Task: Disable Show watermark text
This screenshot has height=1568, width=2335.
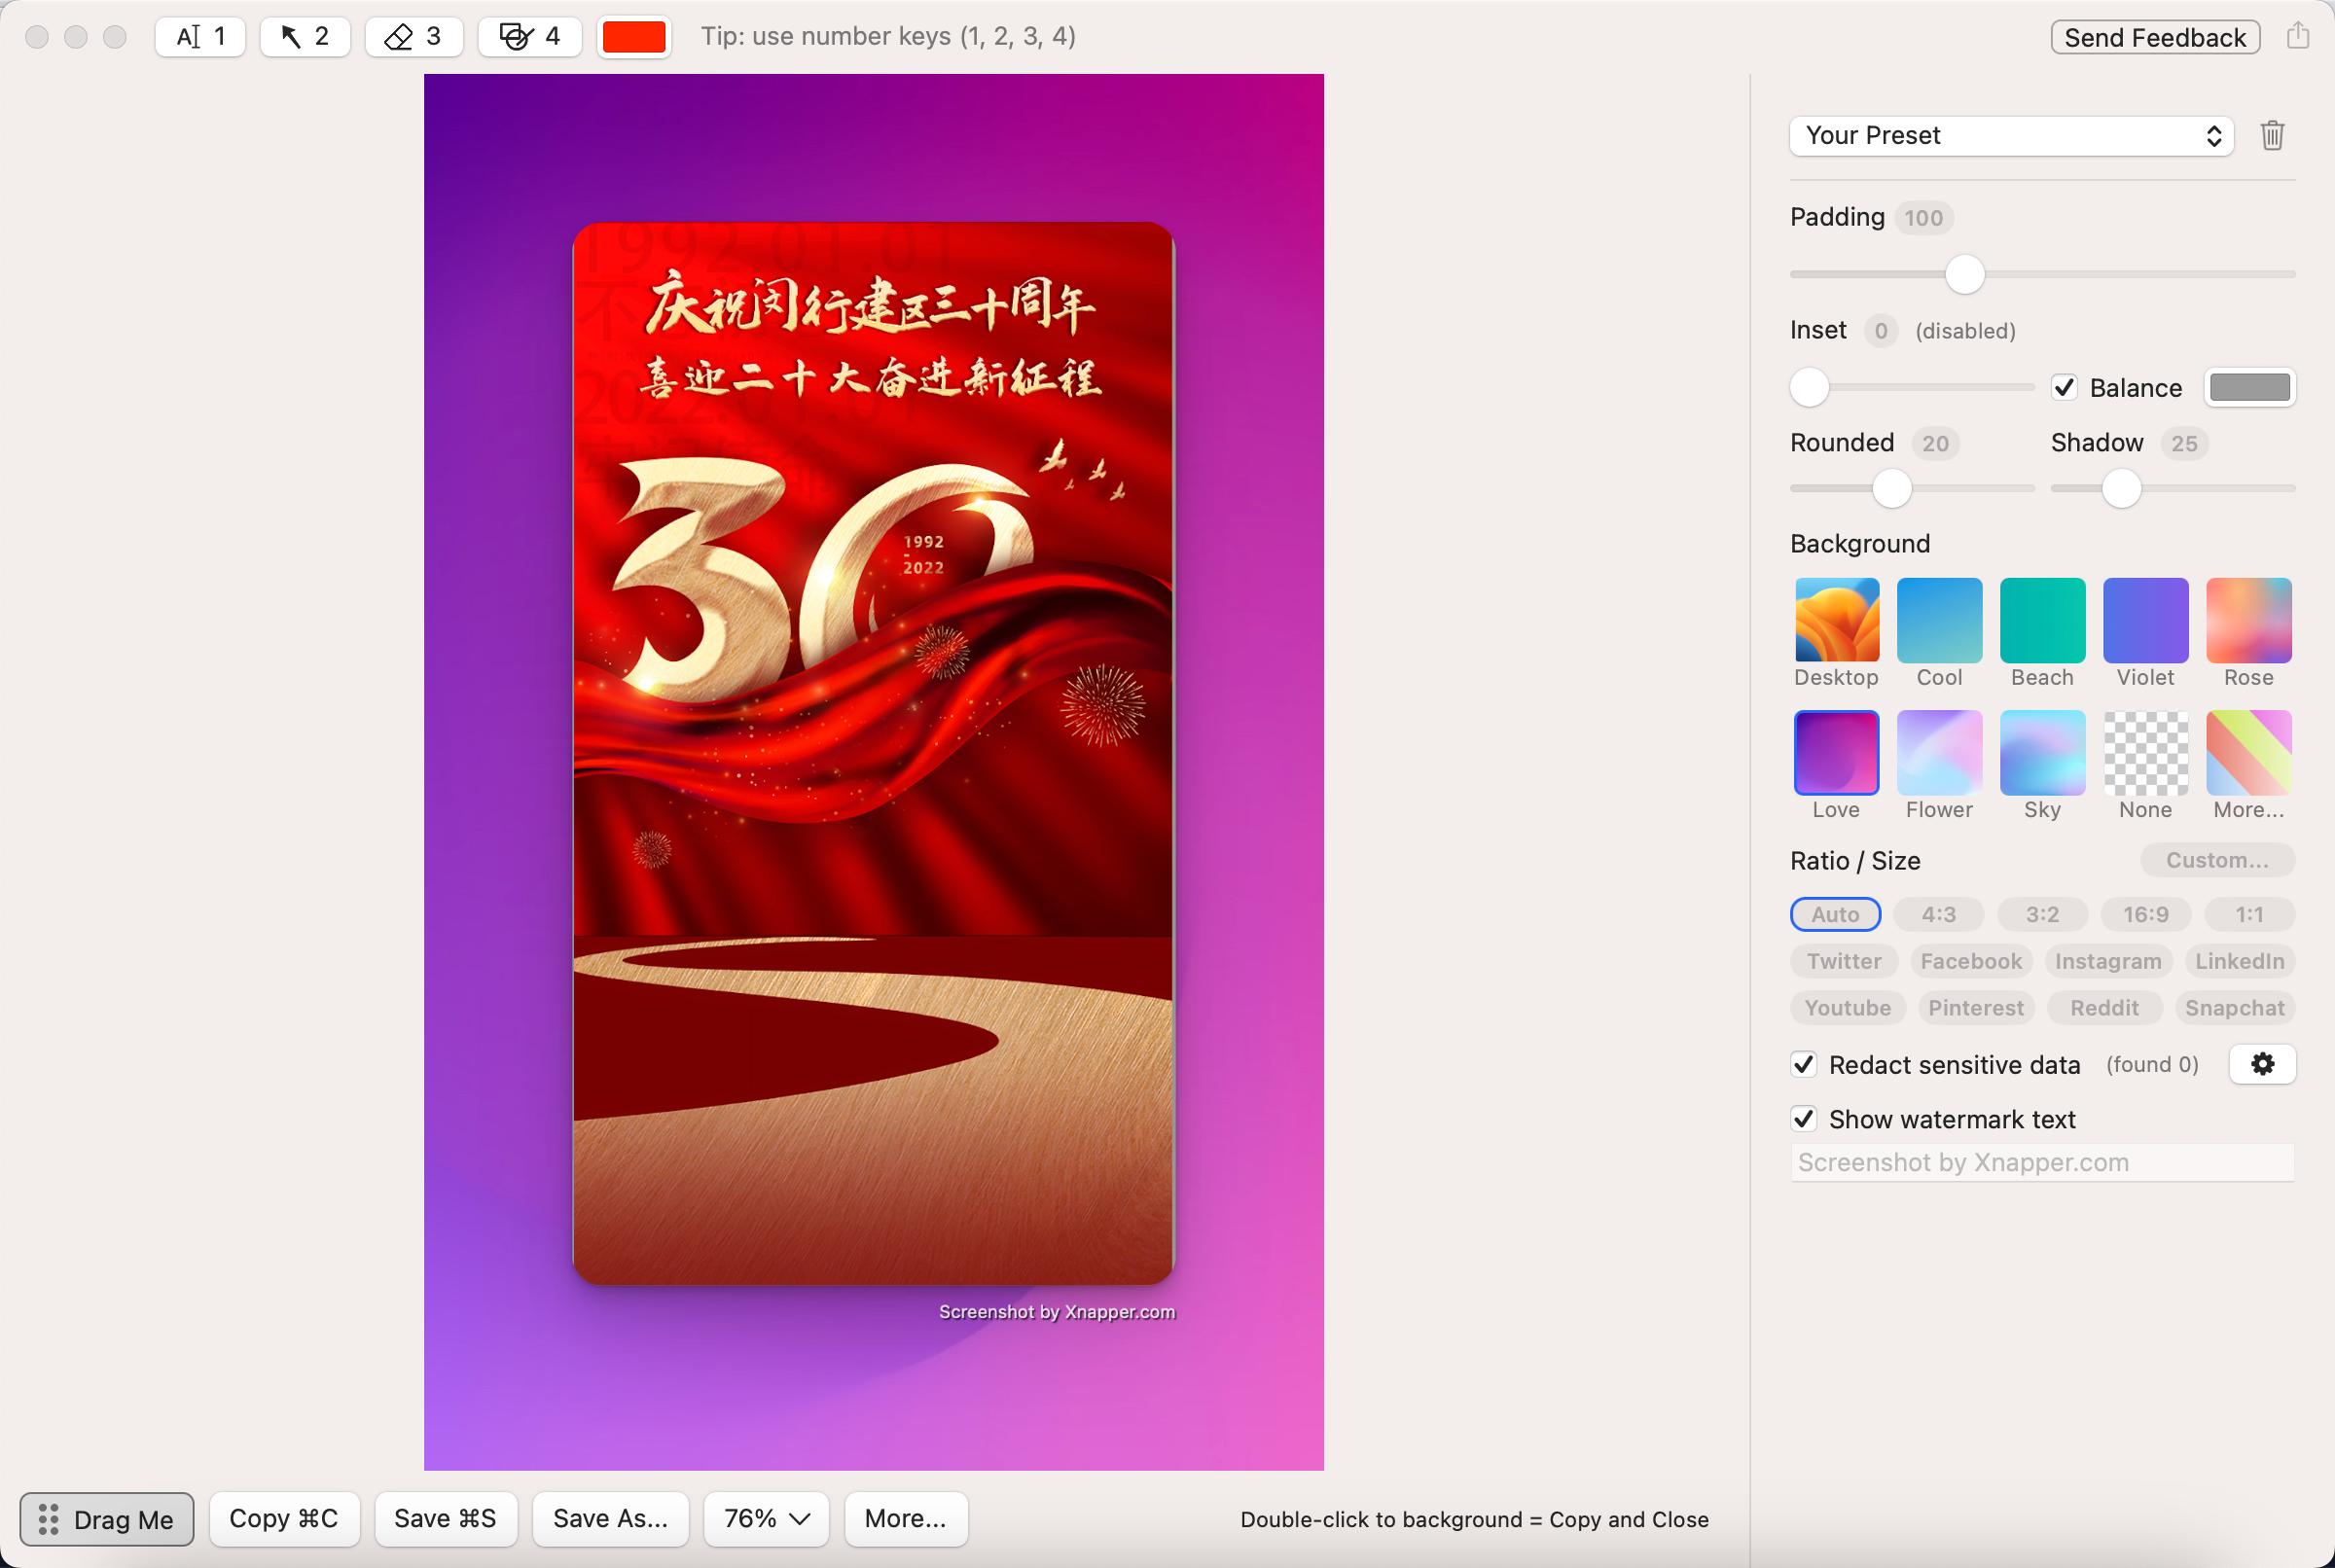Action: click(1804, 1119)
